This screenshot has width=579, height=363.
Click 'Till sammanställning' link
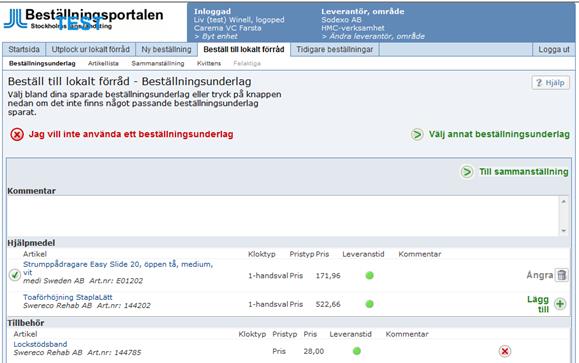524,172
